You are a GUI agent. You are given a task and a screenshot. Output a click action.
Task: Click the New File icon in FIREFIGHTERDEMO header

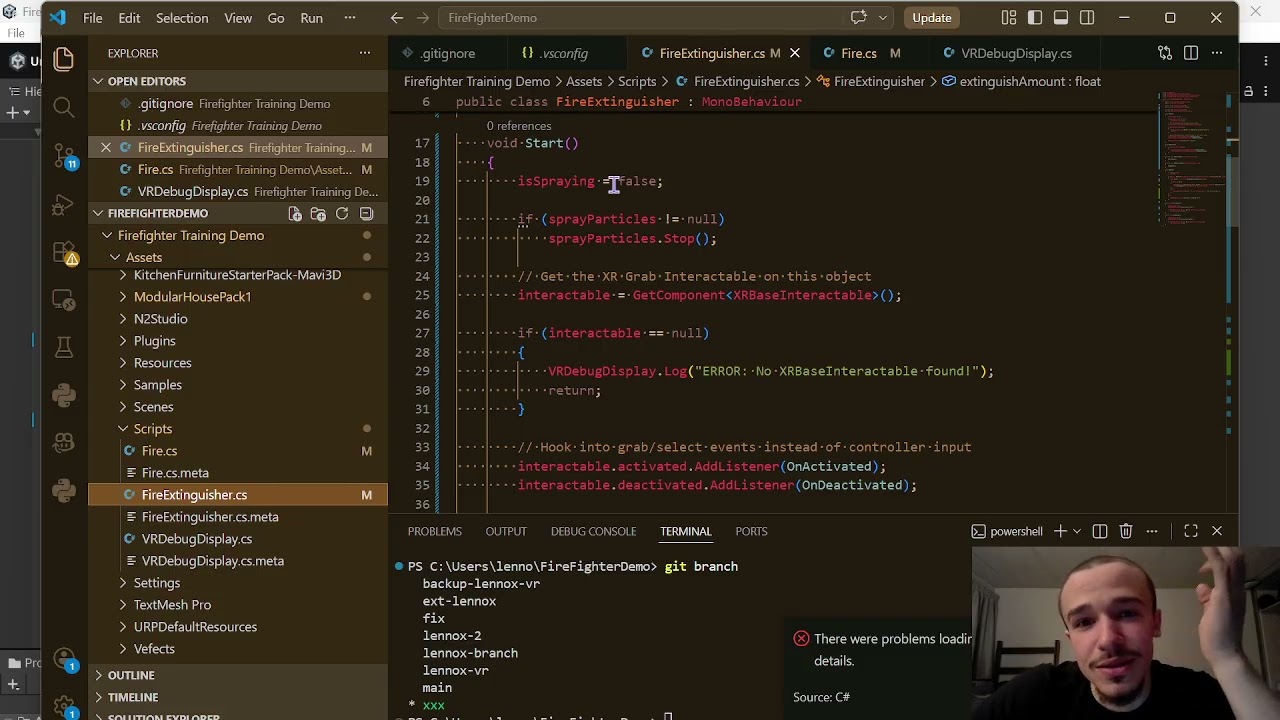(x=295, y=214)
